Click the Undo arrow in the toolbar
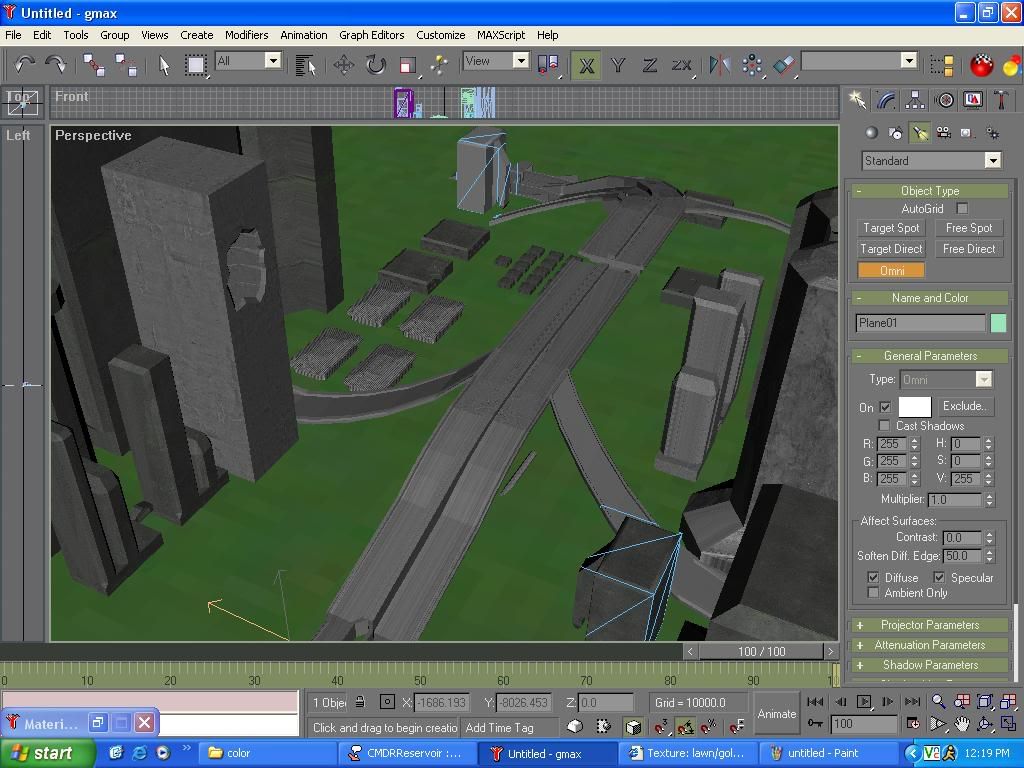Viewport: 1024px width, 768px height. [x=24, y=65]
